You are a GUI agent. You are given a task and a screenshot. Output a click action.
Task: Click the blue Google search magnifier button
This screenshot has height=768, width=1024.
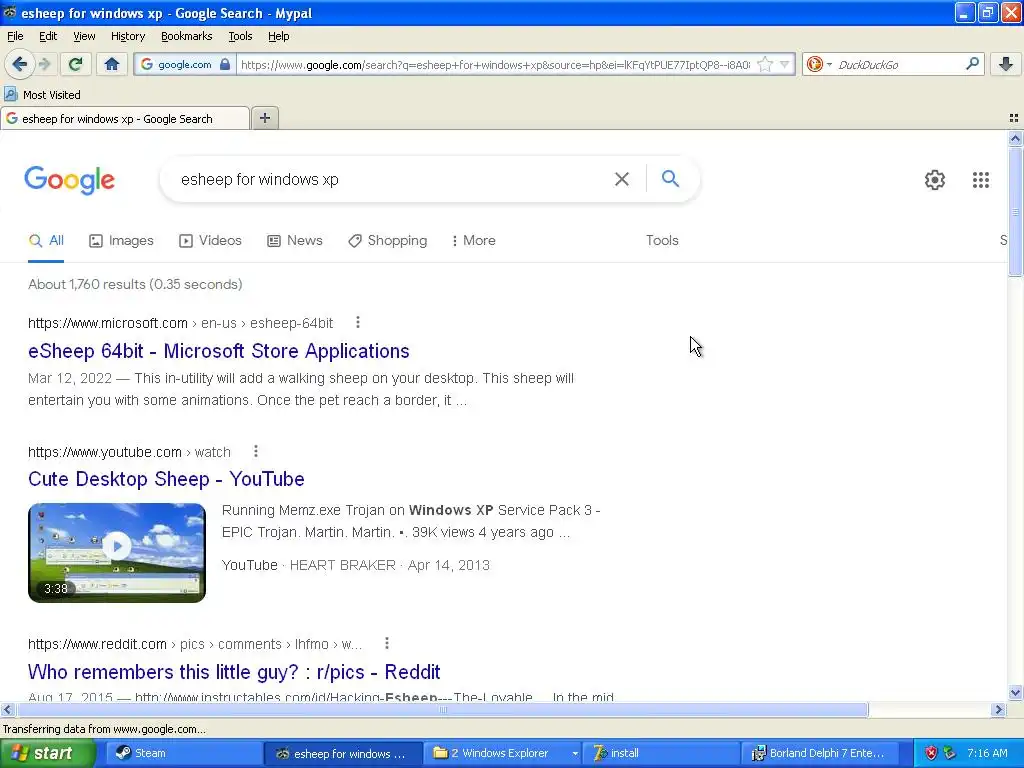tap(670, 178)
